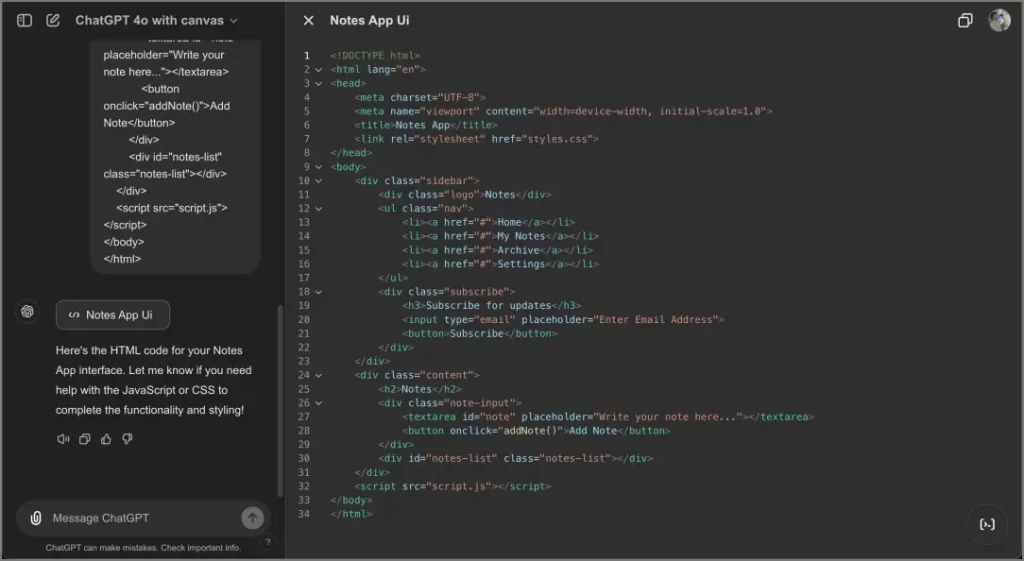The height and width of the screenshot is (561, 1024).
Task: Click the chat panel vertical scrollbar
Action: 279,400
